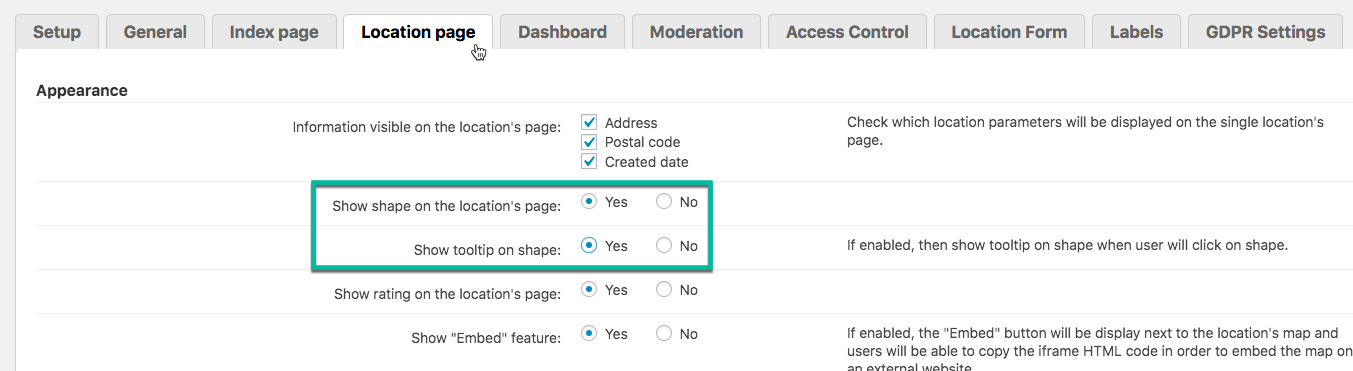Screen dimensions: 1353x371
Task: Disable the Embed feature with No
Action: pyautogui.click(x=664, y=334)
